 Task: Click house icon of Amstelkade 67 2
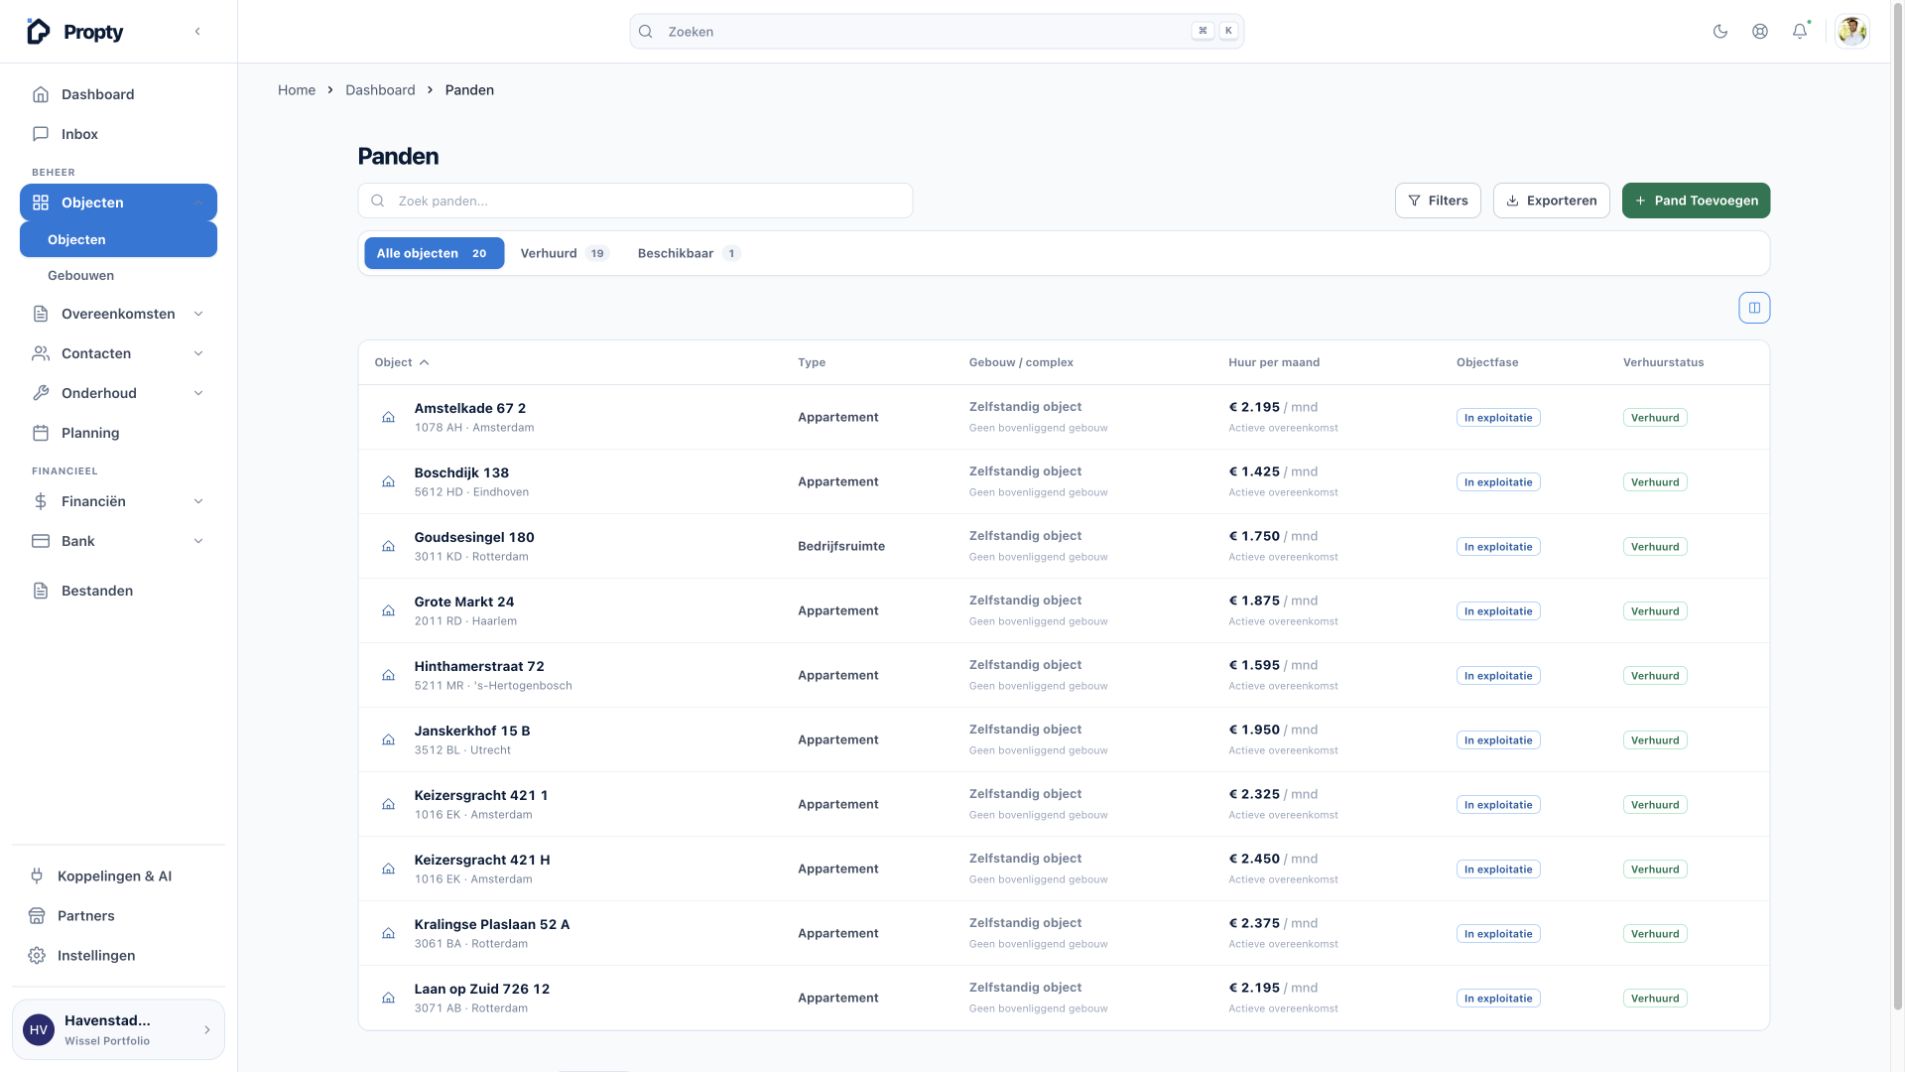[x=388, y=417]
